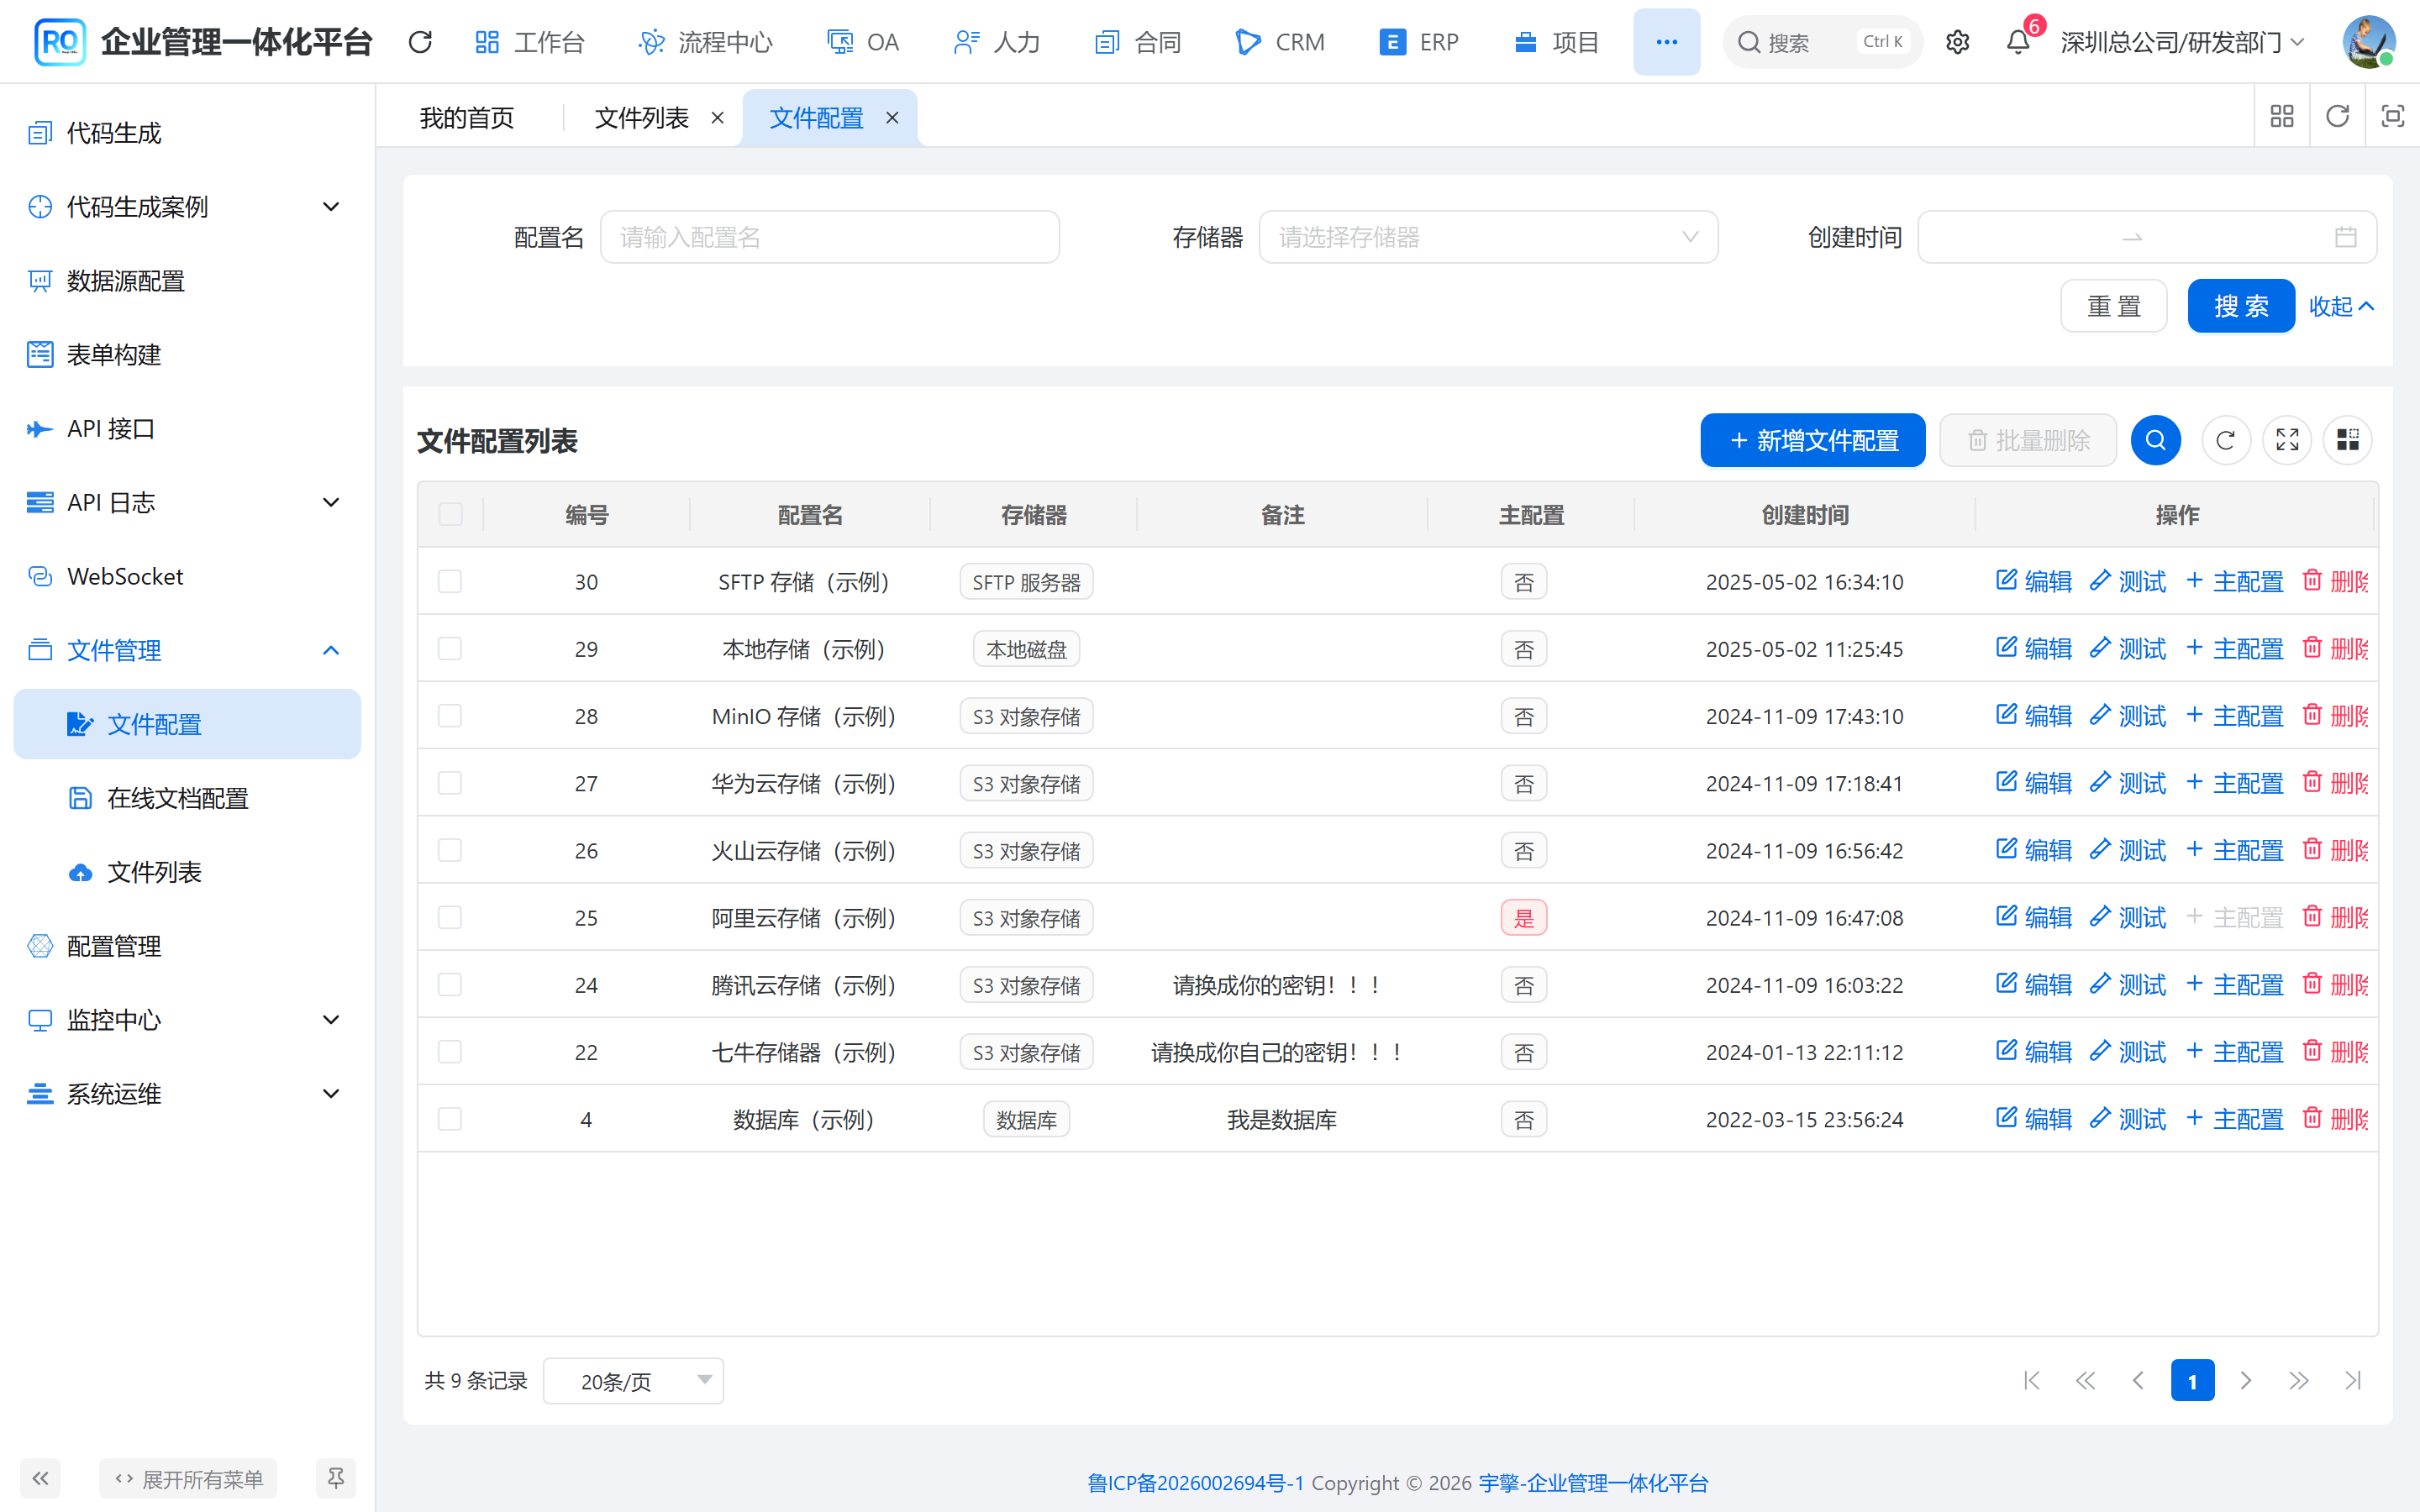The height and width of the screenshot is (1512, 2420).
Task: Click the pin icon in the sidebar footer
Action: pyautogui.click(x=336, y=1478)
